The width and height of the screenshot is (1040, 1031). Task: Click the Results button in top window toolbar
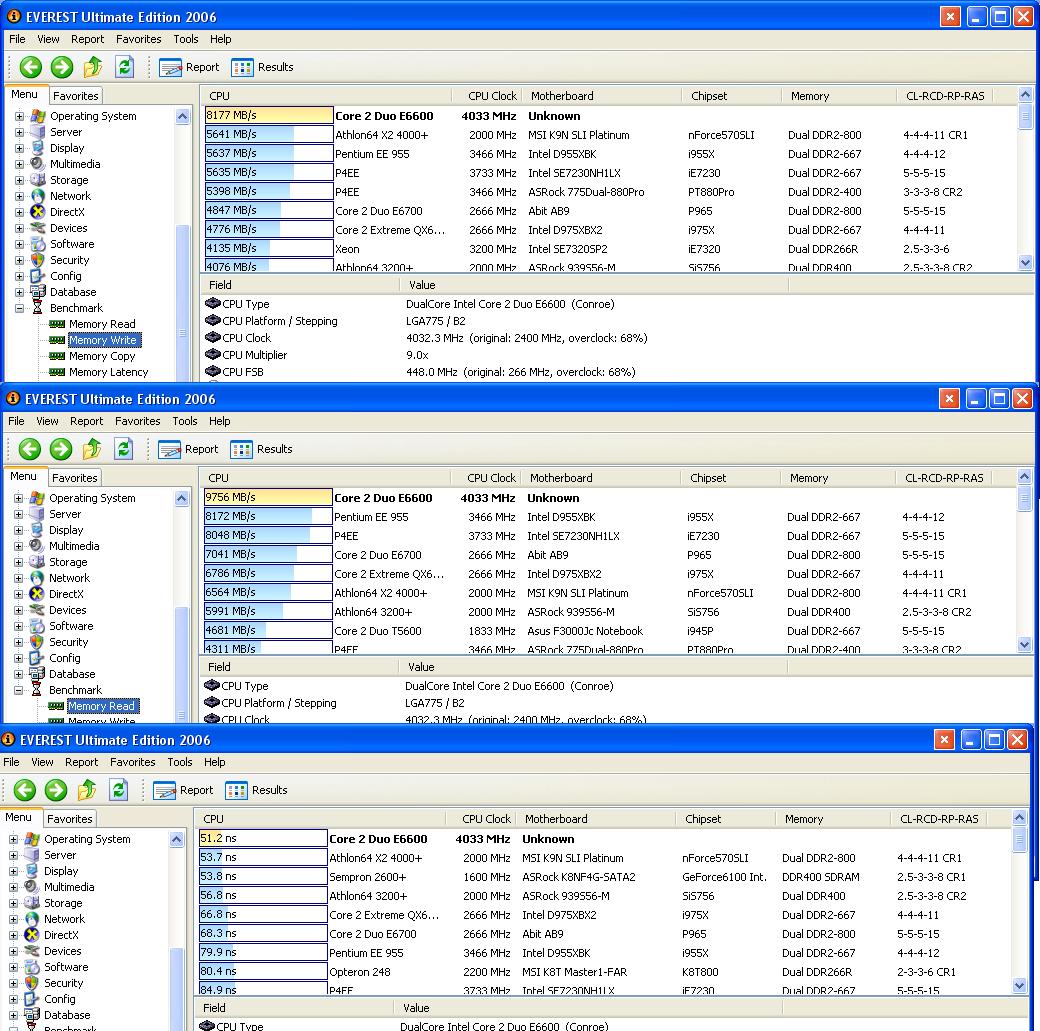[263, 67]
